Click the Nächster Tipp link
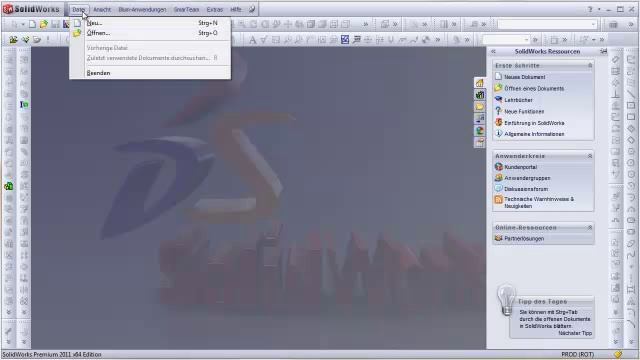This screenshot has height=360, width=640. tap(575, 333)
